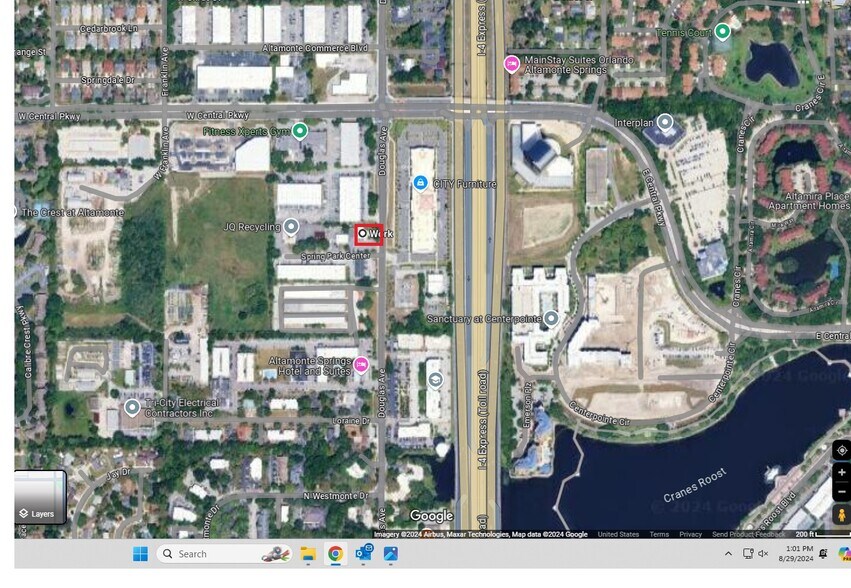Zoom in with the plus button
The image size is (851, 588).
[x=842, y=472]
